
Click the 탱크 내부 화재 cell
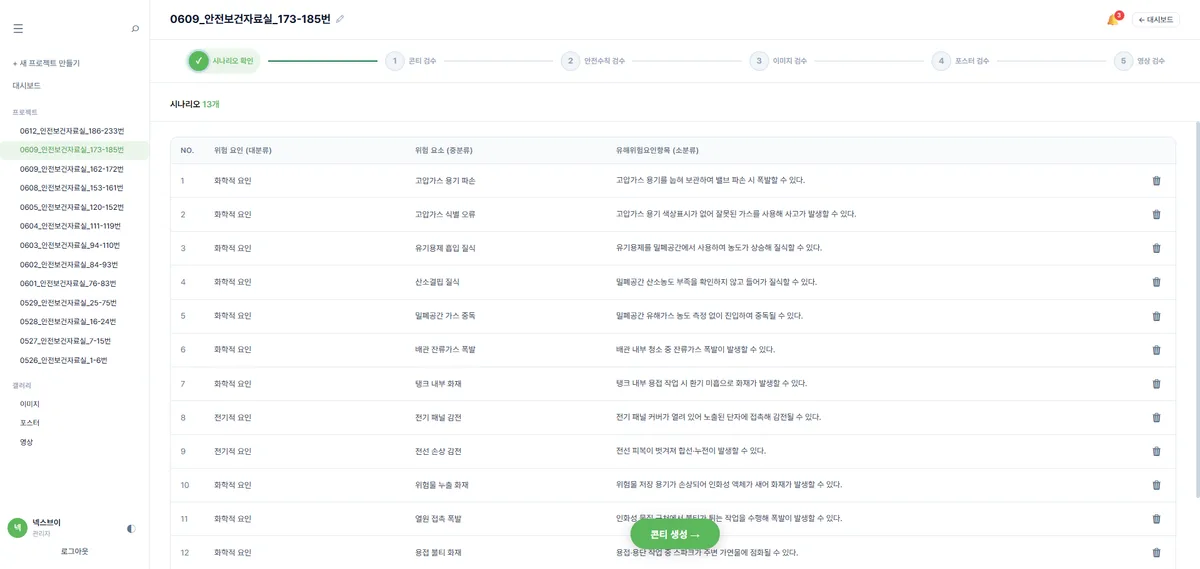[x=438, y=384]
